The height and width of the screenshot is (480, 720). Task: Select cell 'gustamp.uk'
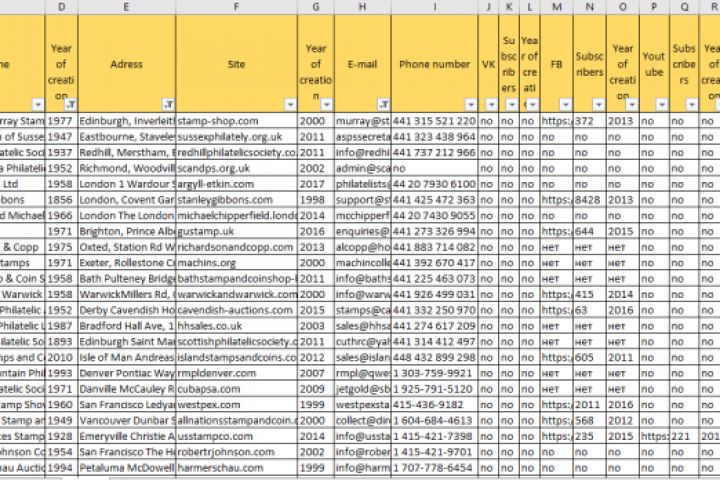coord(236,232)
